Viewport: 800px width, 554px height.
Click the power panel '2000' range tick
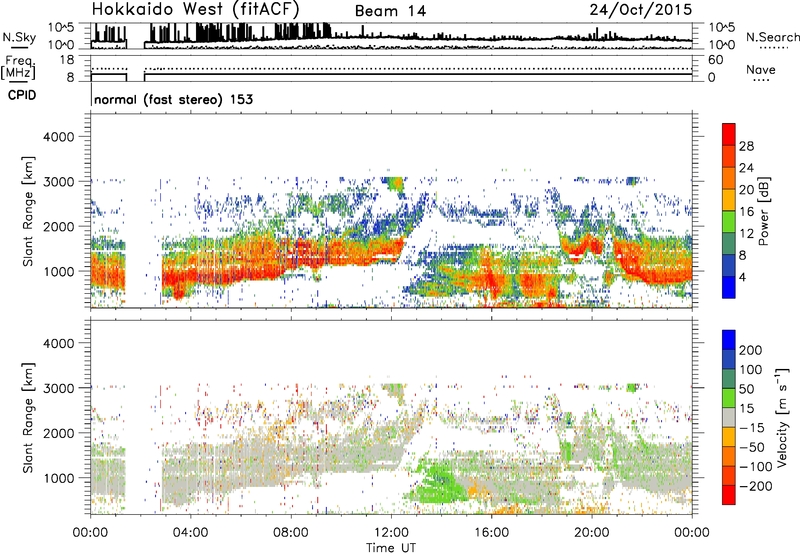click(x=59, y=226)
